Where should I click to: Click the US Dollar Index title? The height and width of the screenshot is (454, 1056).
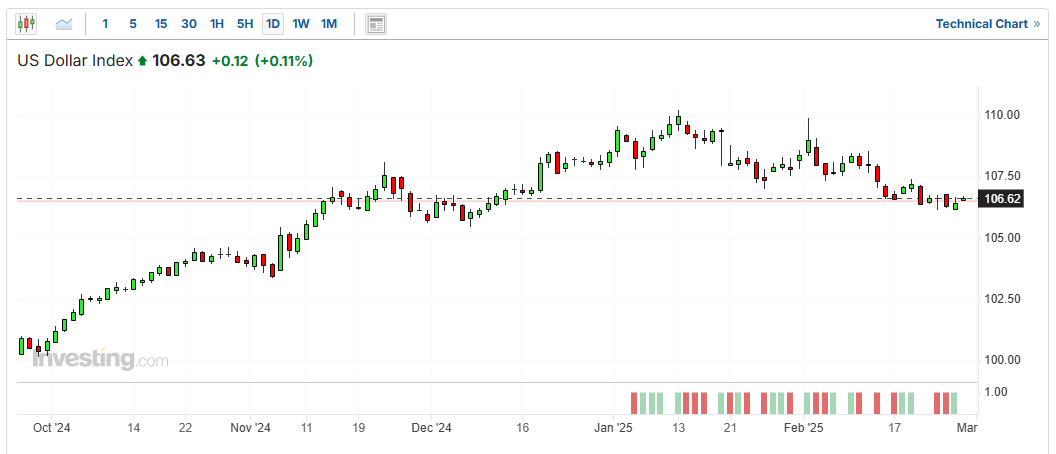pyautogui.click(x=75, y=61)
